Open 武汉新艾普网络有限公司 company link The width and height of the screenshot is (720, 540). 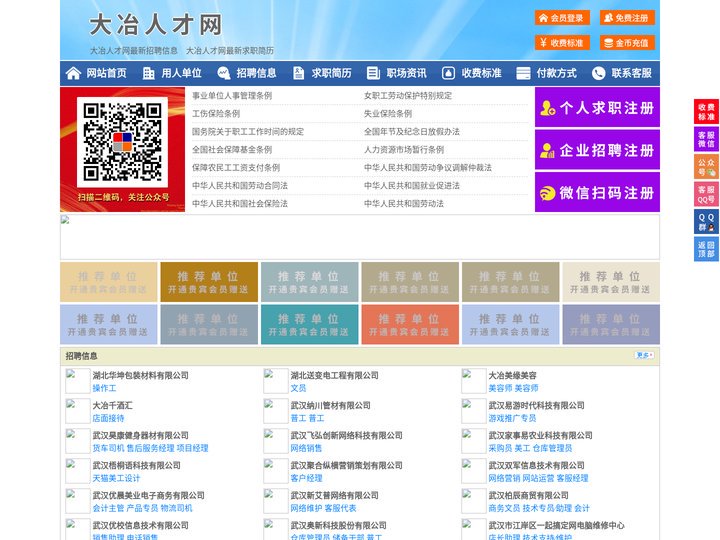(x=334, y=495)
